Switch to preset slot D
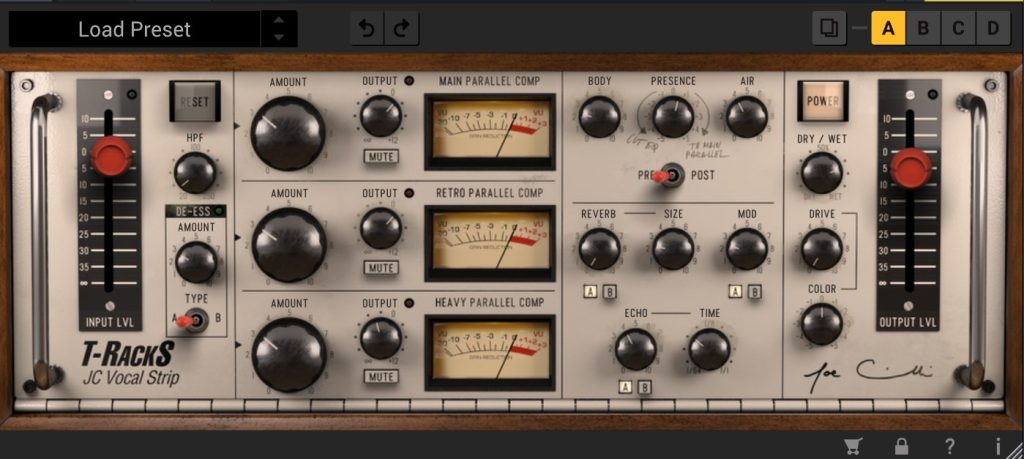This screenshot has width=1024, height=459. pos(993,28)
